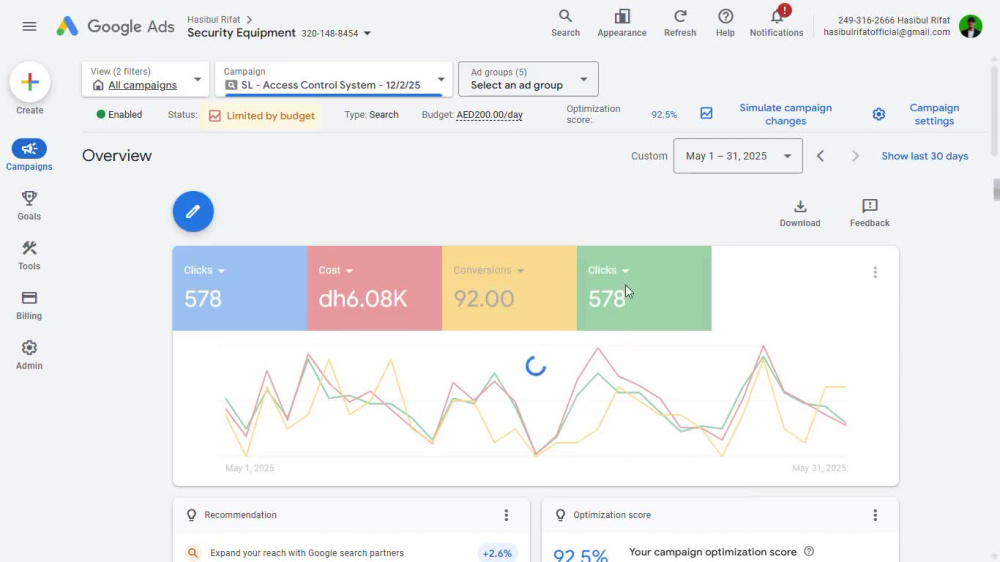This screenshot has width=1000, height=562.
Task: Click the Campaign settings gear icon
Action: click(x=879, y=114)
